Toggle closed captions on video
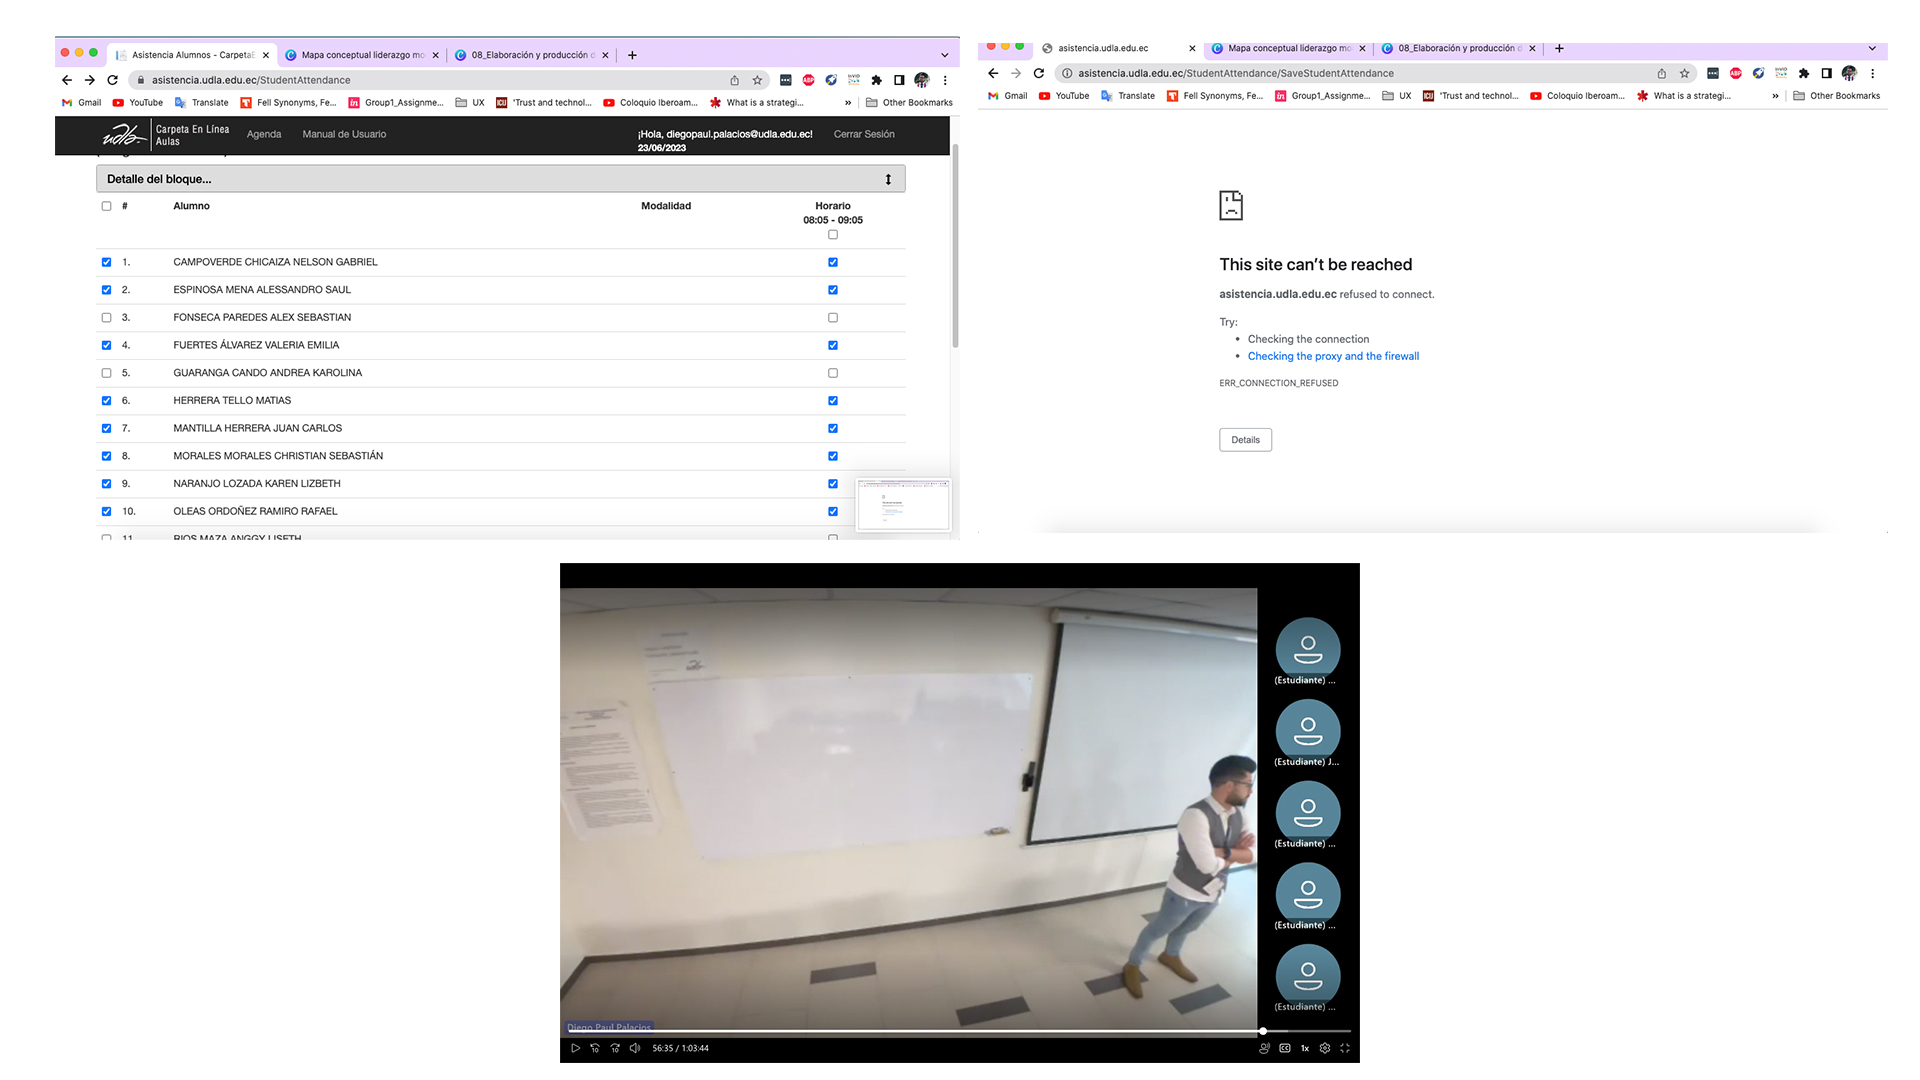The height and width of the screenshot is (1080, 1920). [1285, 1048]
